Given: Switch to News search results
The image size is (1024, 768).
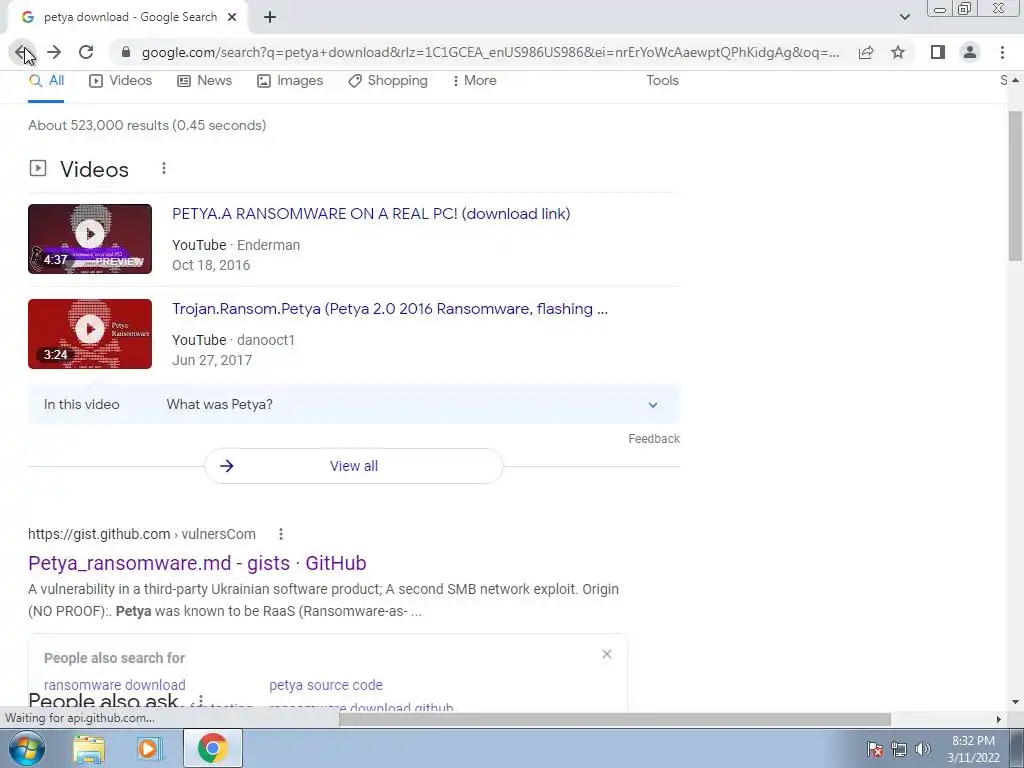Looking at the screenshot, I should [x=204, y=80].
